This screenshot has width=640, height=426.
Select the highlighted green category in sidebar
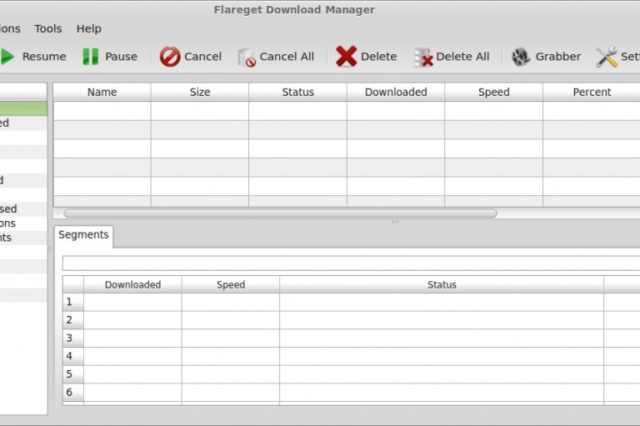pyautogui.click(x=22, y=108)
